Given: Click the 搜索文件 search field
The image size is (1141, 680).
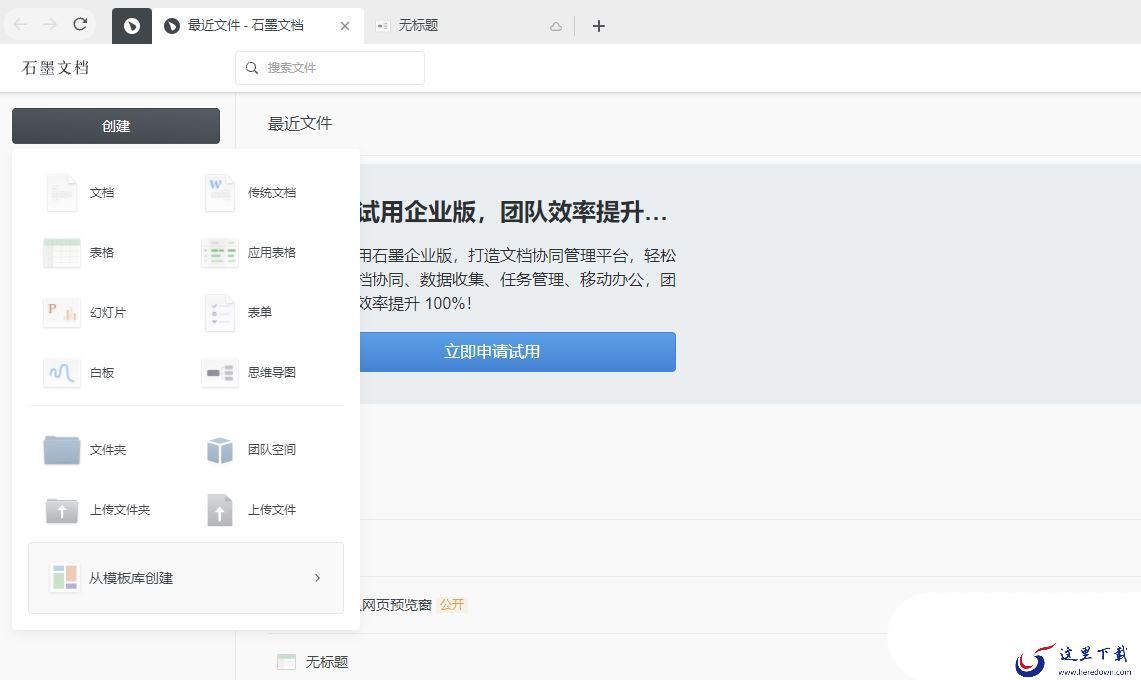Looking at the screenshot, I should click(330, 68).
